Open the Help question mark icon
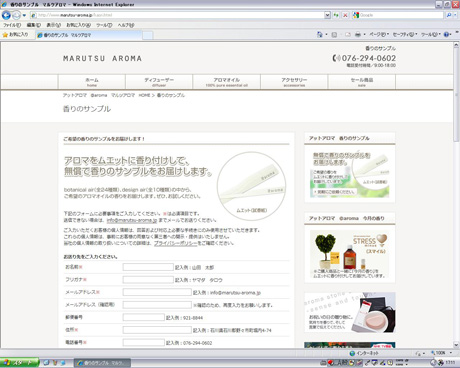Viewport: 460px width, 368px height. tap(446, 34)
